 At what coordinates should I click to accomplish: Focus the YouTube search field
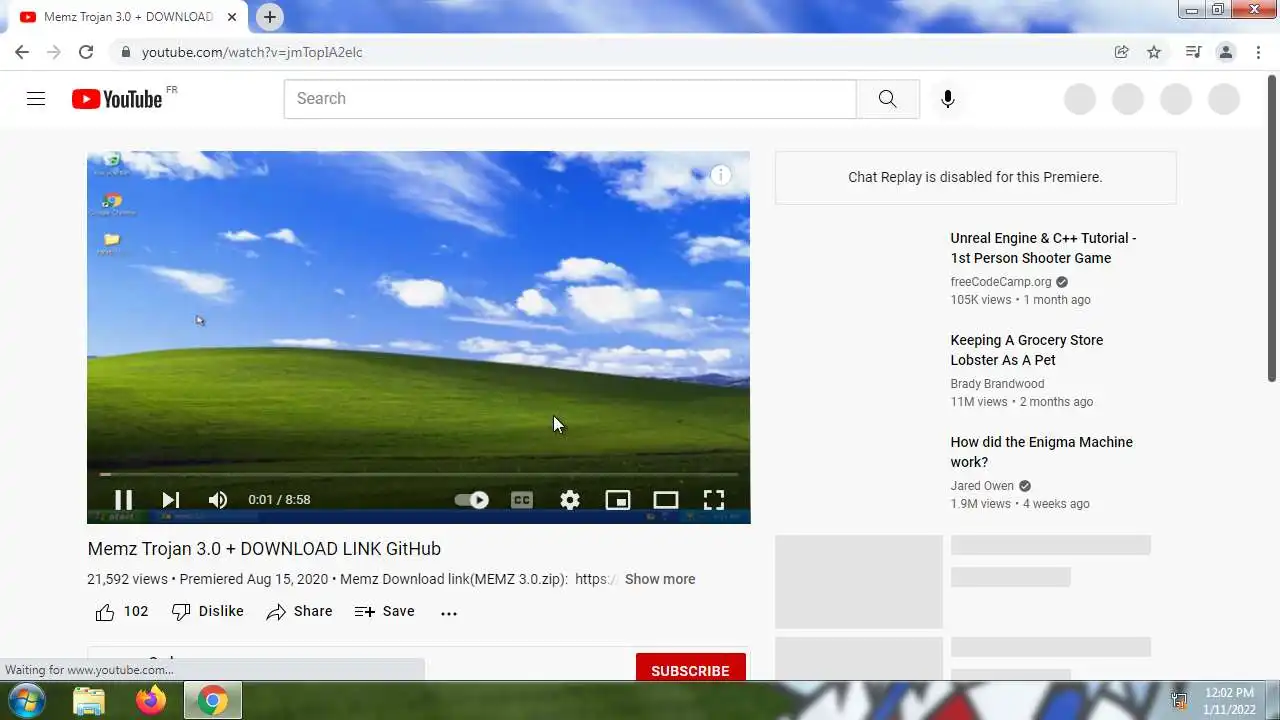570,99
